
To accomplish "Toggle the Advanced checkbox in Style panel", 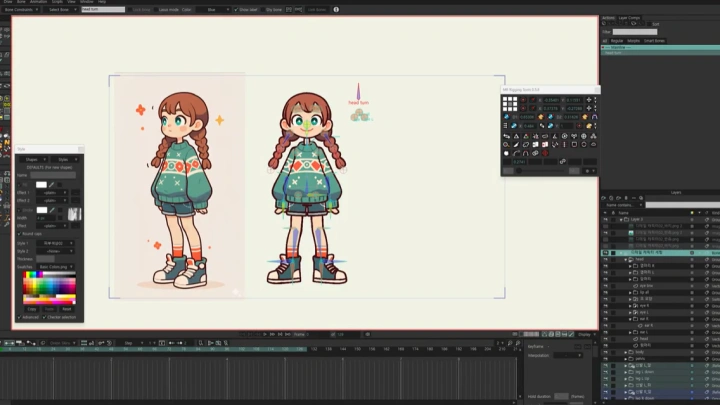I will pos(21,317).
